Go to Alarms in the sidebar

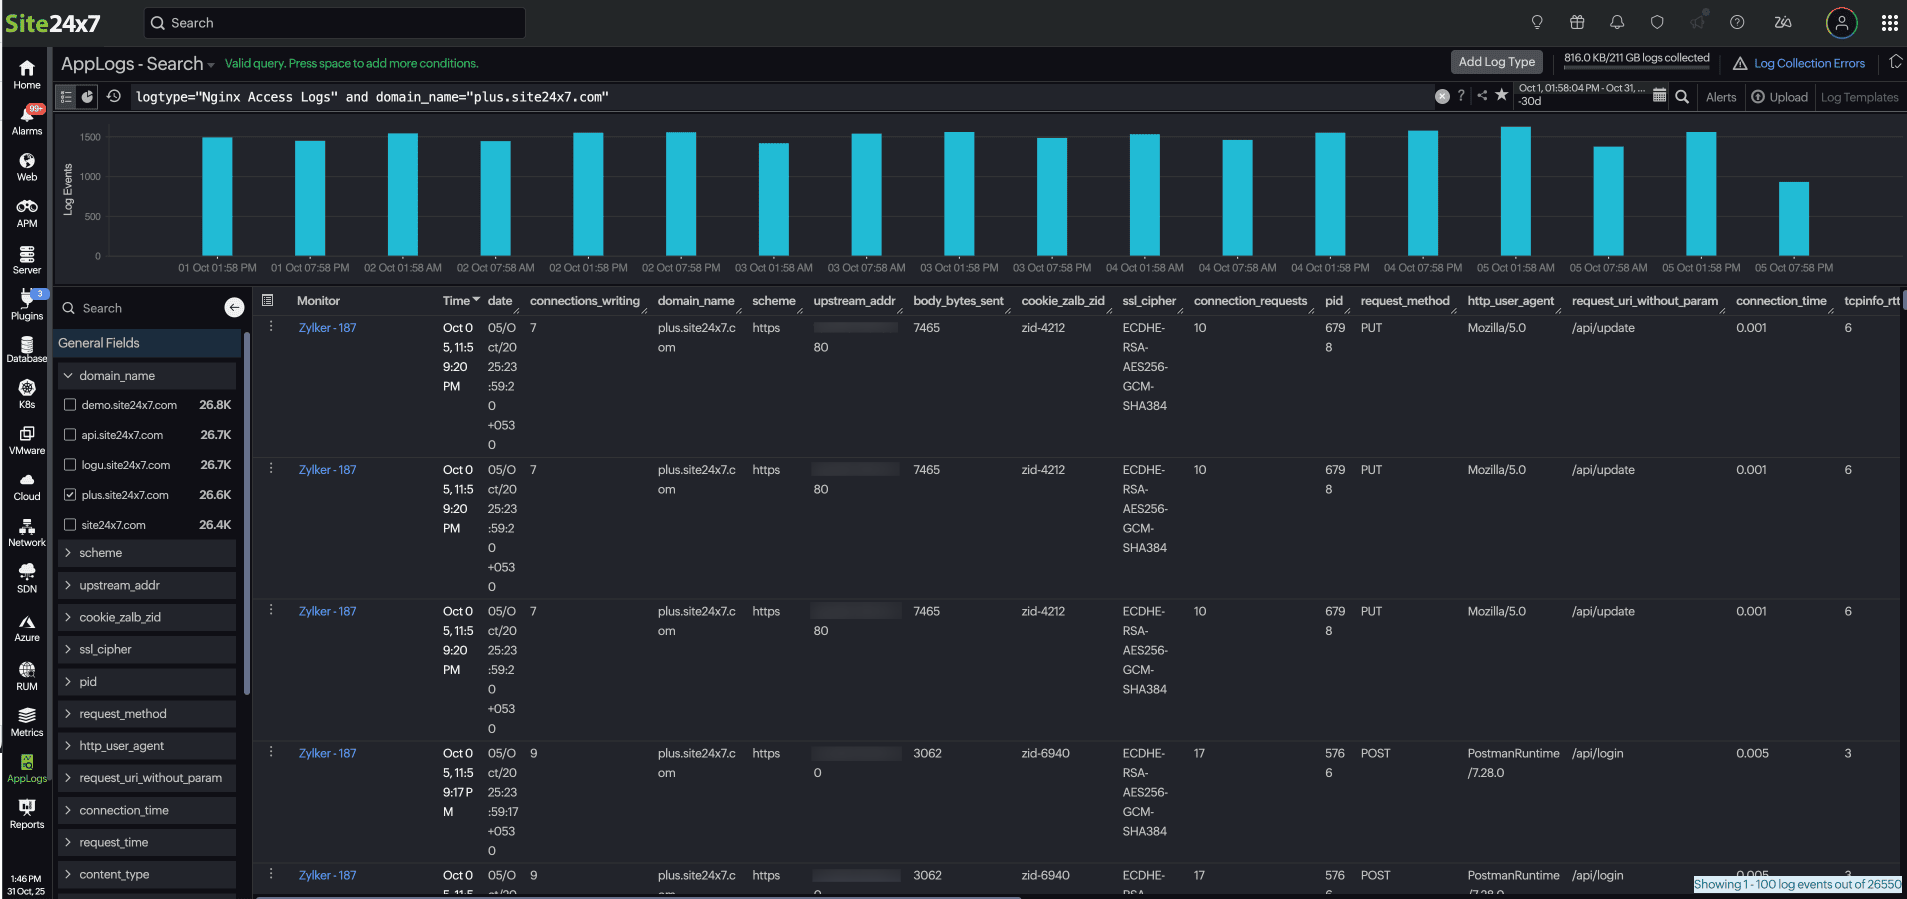pyautogui.click(x=27, y=121)
